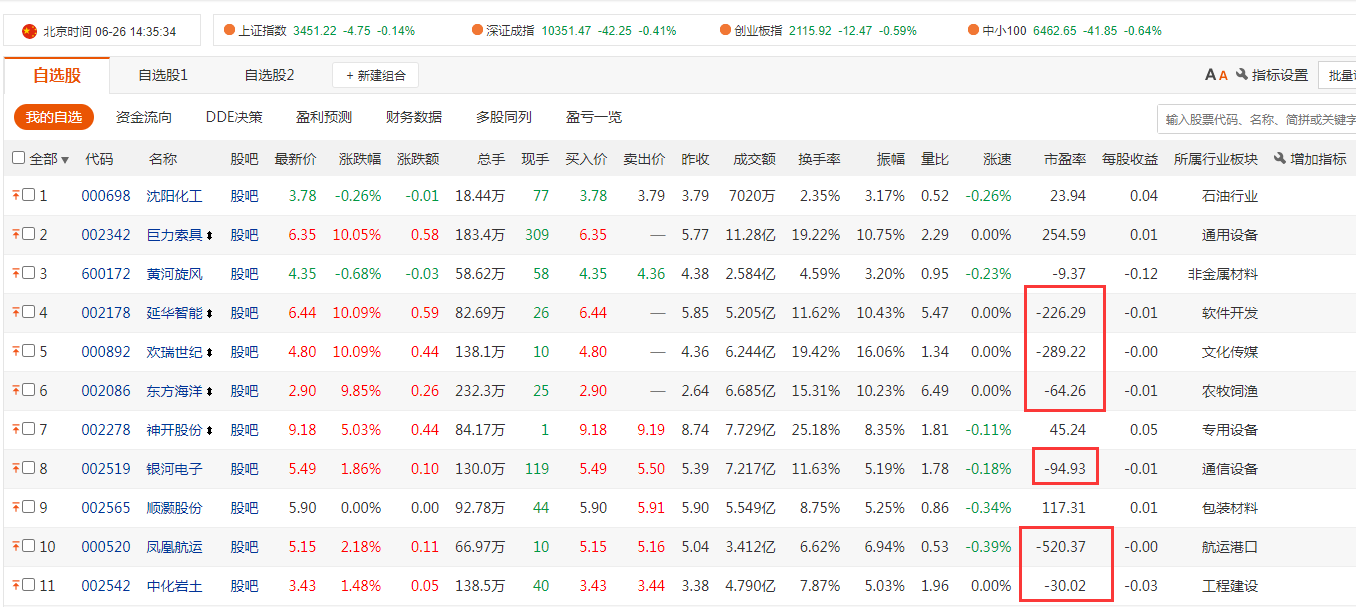Pin 凤凰航运 row to top
This screenshot has height=607, width=1356.
[x=16, y=546]
